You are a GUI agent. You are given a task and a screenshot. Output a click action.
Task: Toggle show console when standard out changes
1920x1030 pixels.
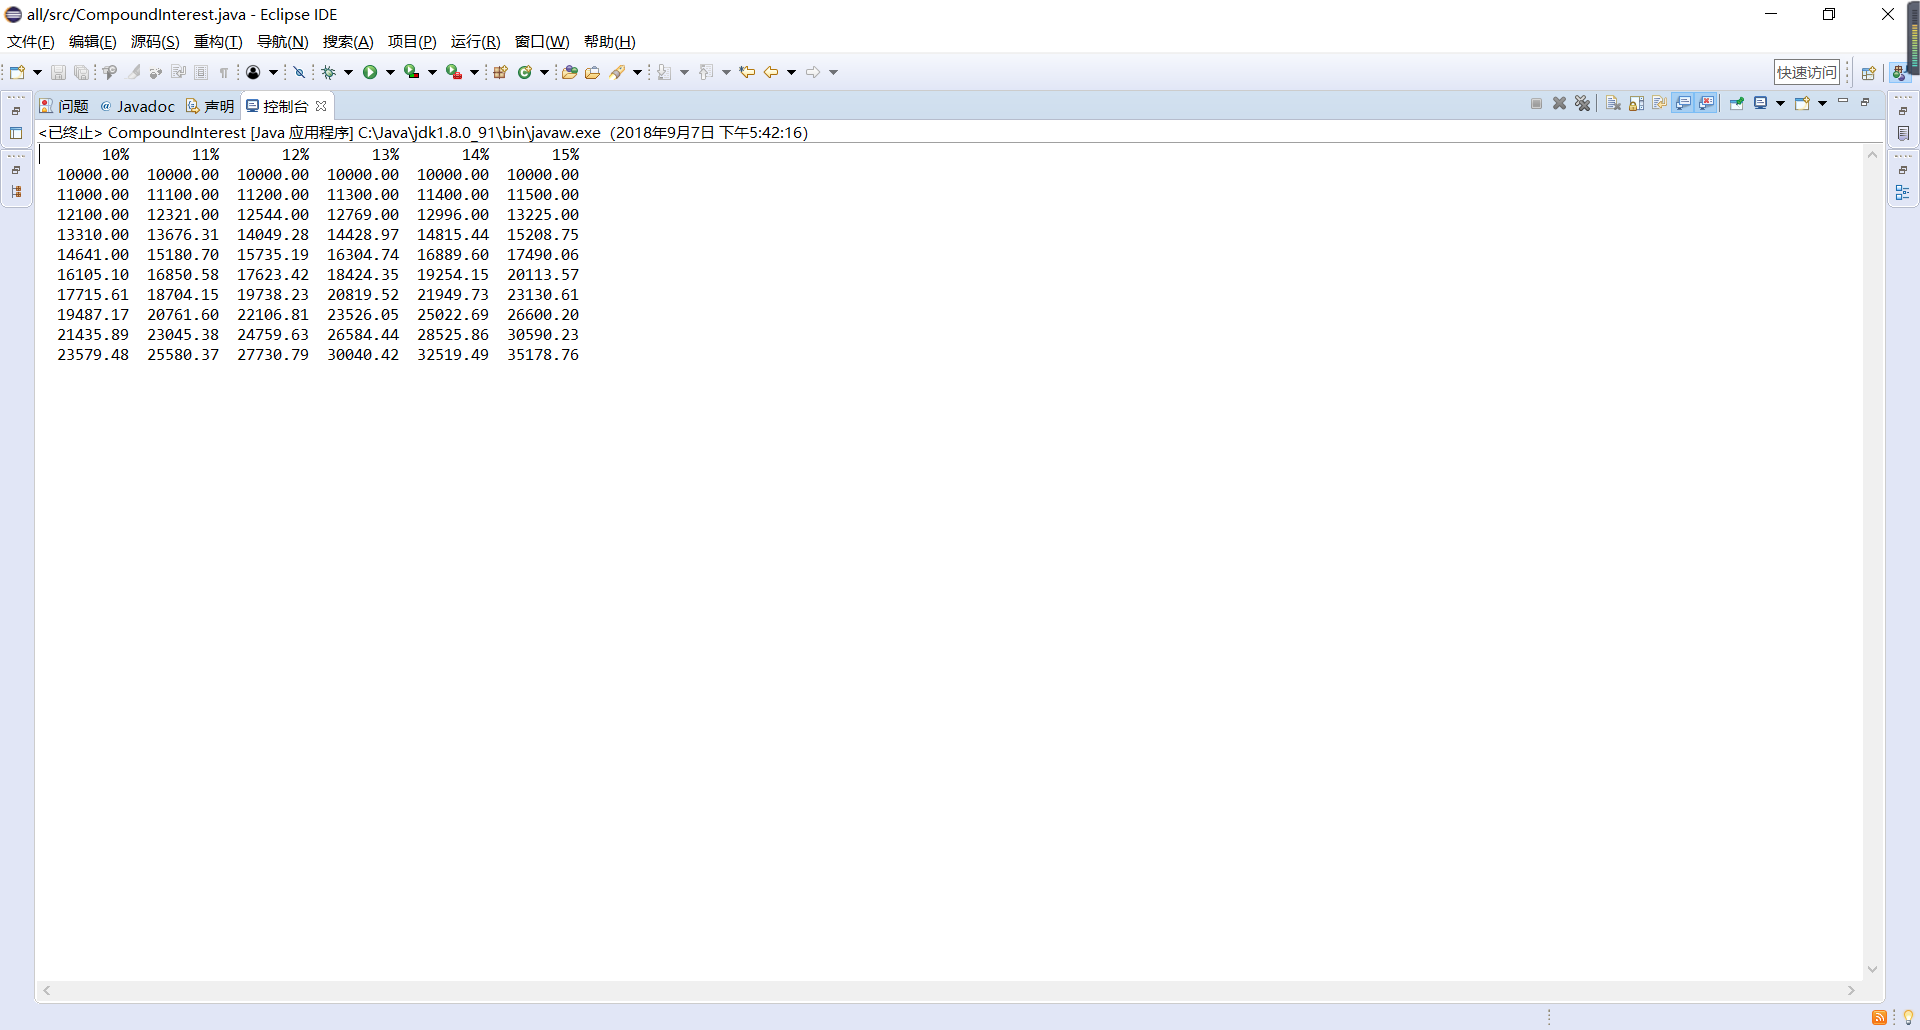[x=1684, y=103]
